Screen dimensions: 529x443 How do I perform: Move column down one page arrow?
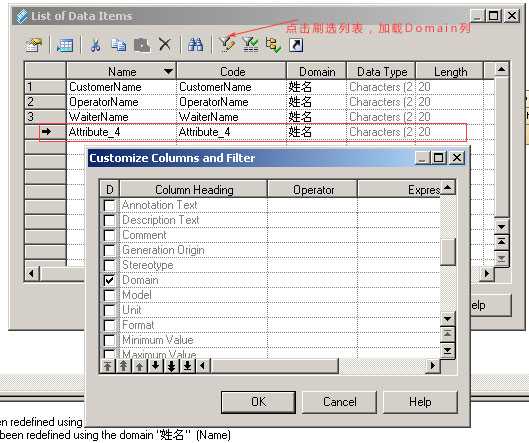coord(171,366)
